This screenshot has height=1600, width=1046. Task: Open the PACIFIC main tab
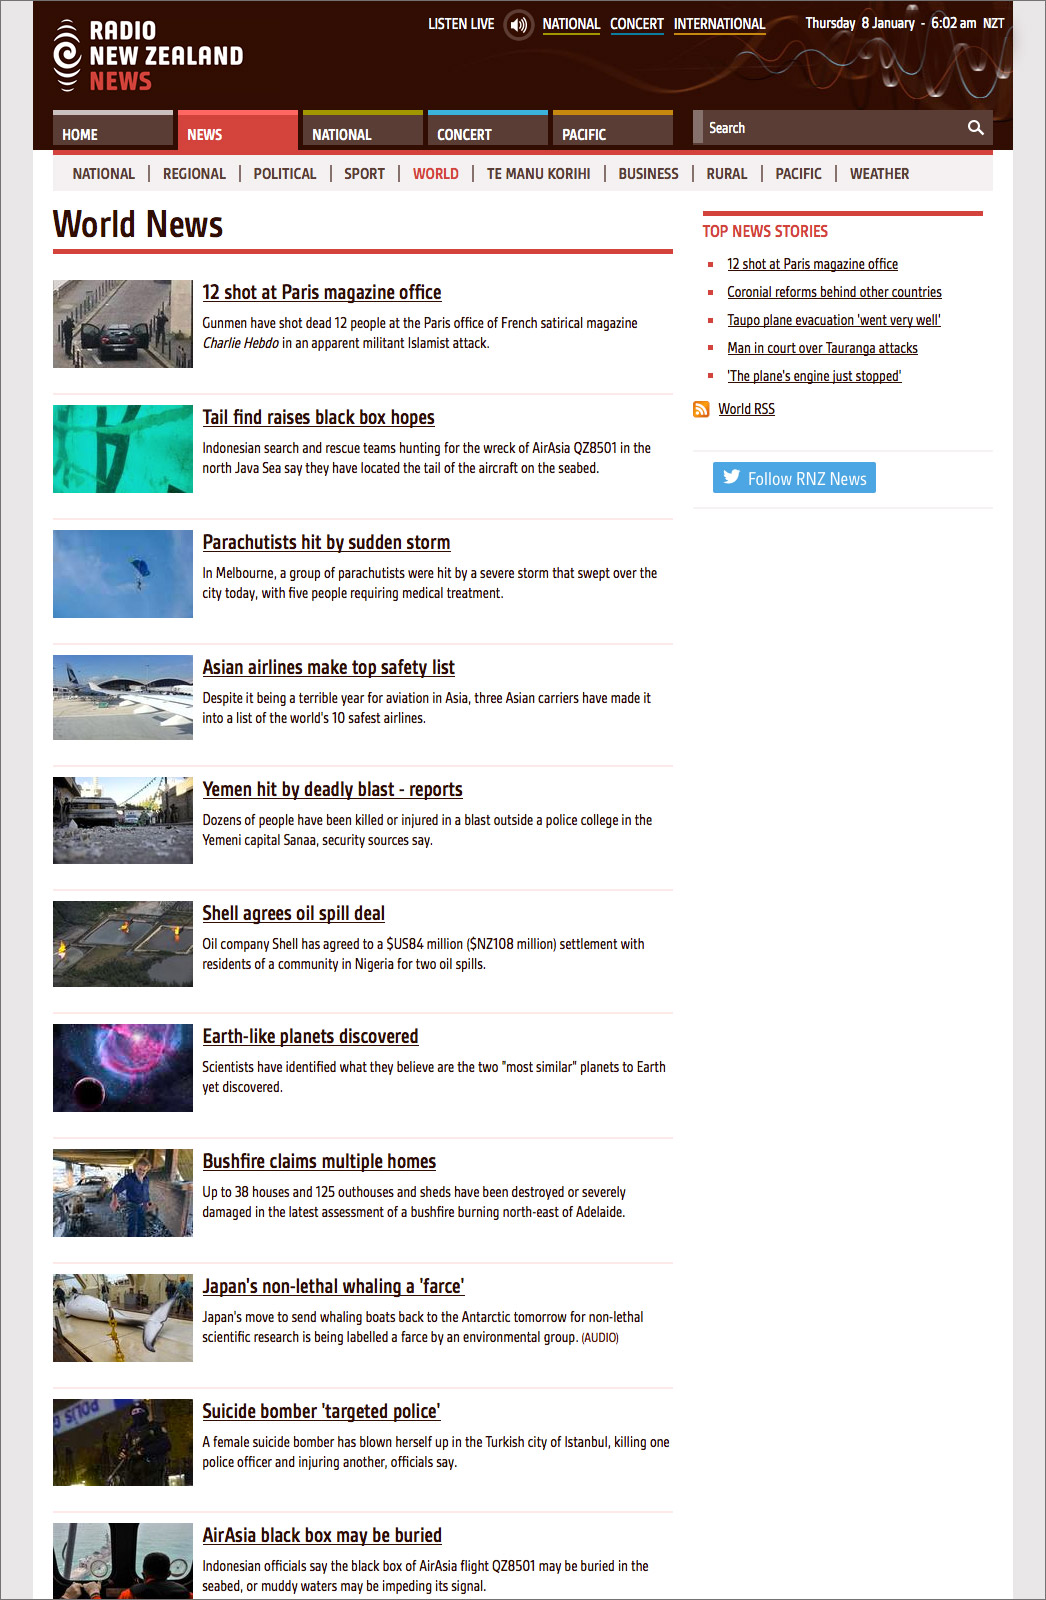click(x=613, y=130)
